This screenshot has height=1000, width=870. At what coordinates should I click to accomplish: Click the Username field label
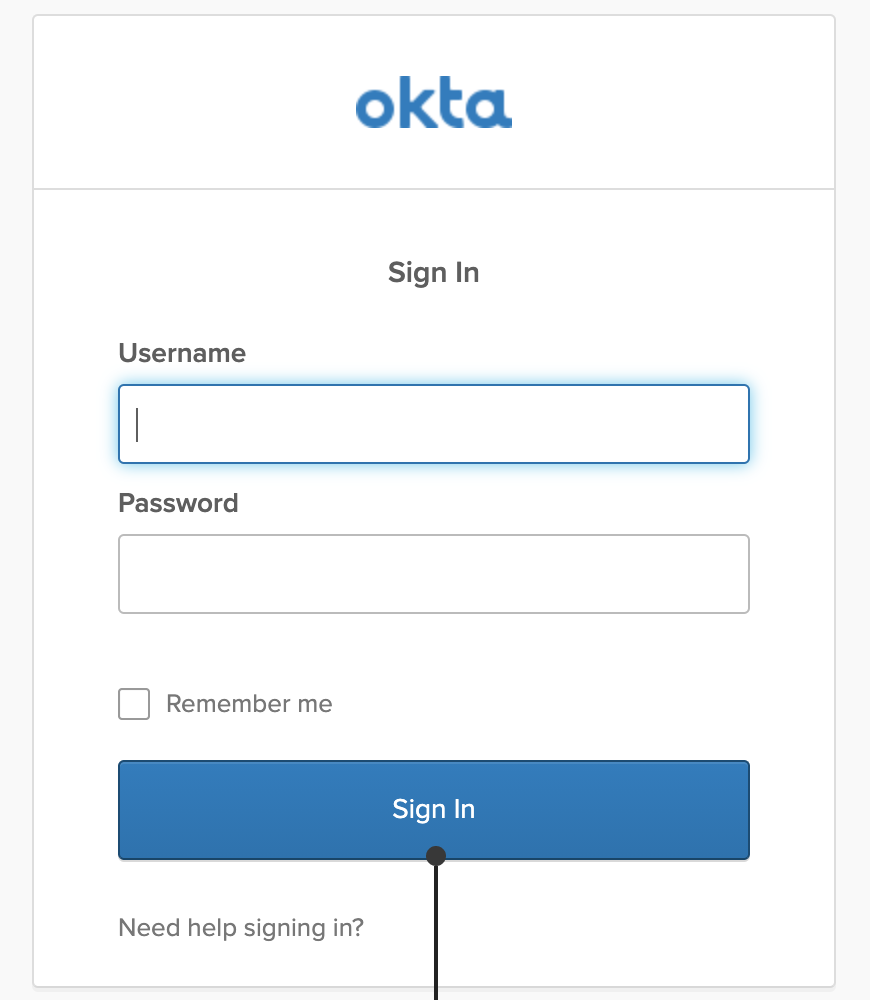(182, 353)
